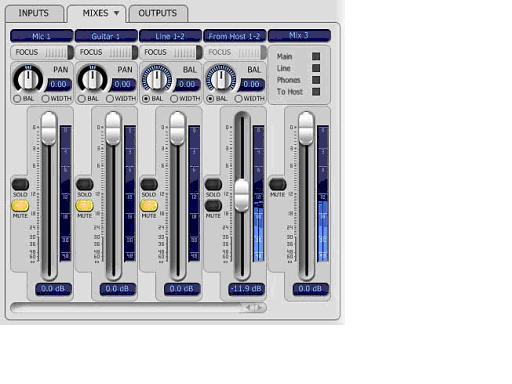
Task: Enable Main output routing for Mix 3
Action: (x=316, y=56)
